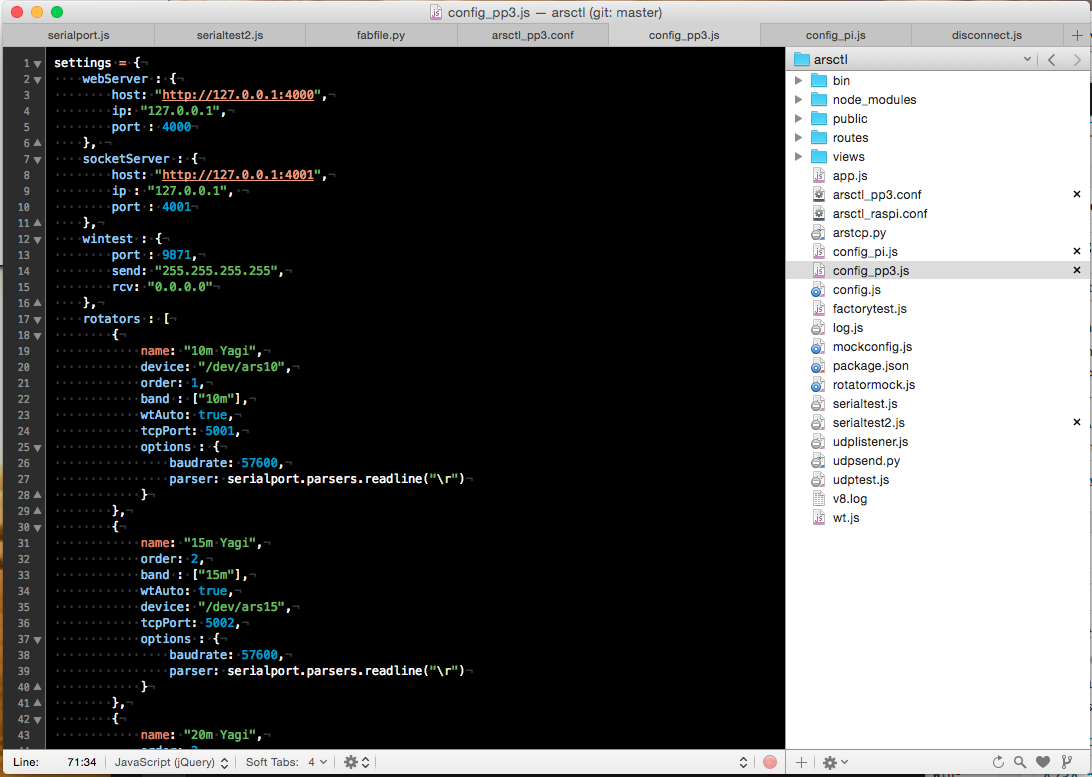This screenshot has width=1092, height=777.
Task: Place cursor on "255.255.255.255" string
Action: click(216, 271)
